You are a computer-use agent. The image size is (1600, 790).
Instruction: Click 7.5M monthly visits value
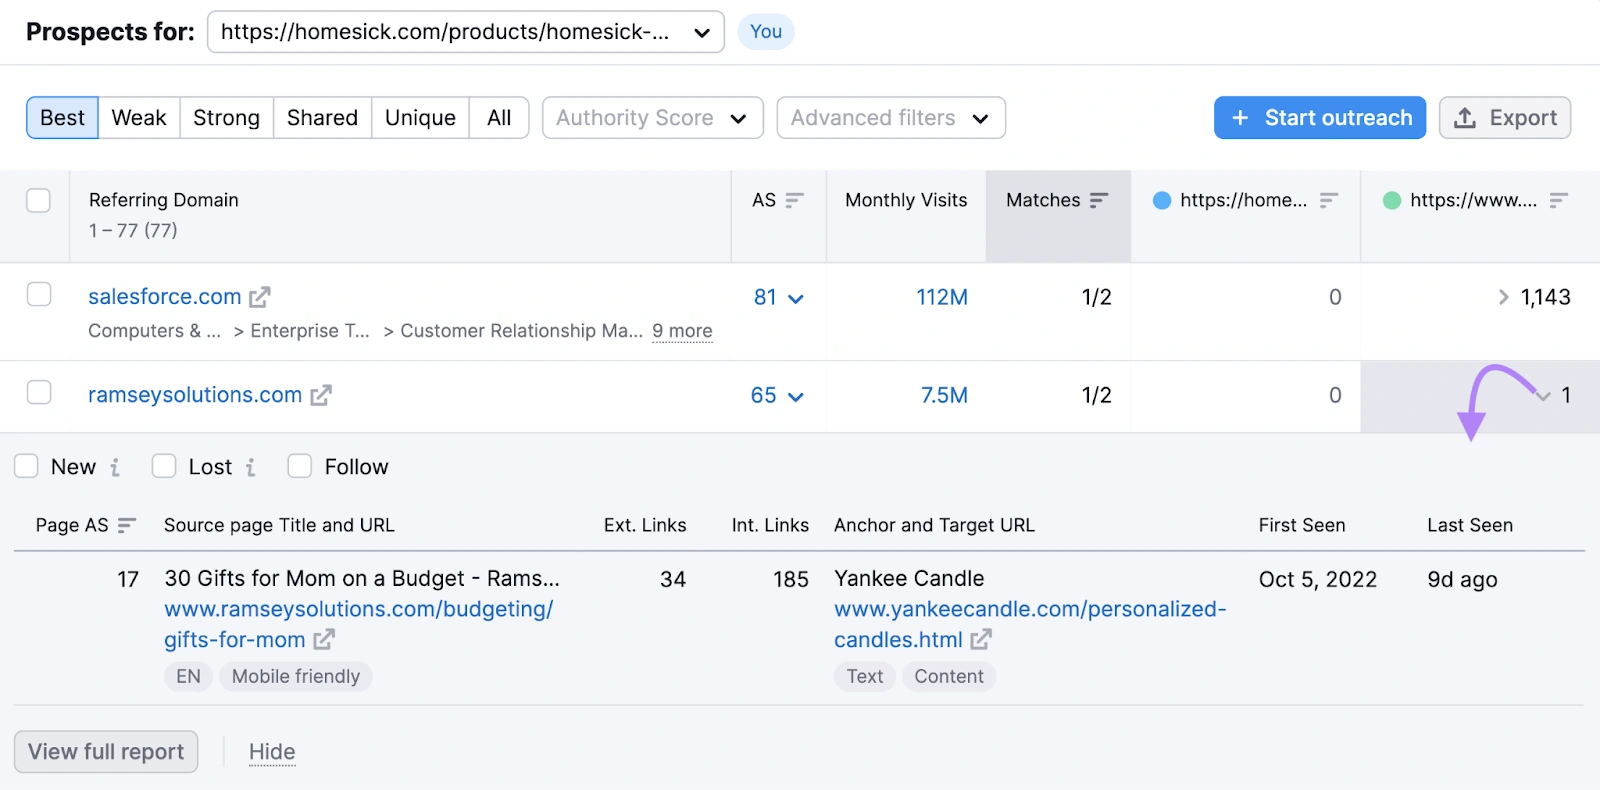coord(944,395)
